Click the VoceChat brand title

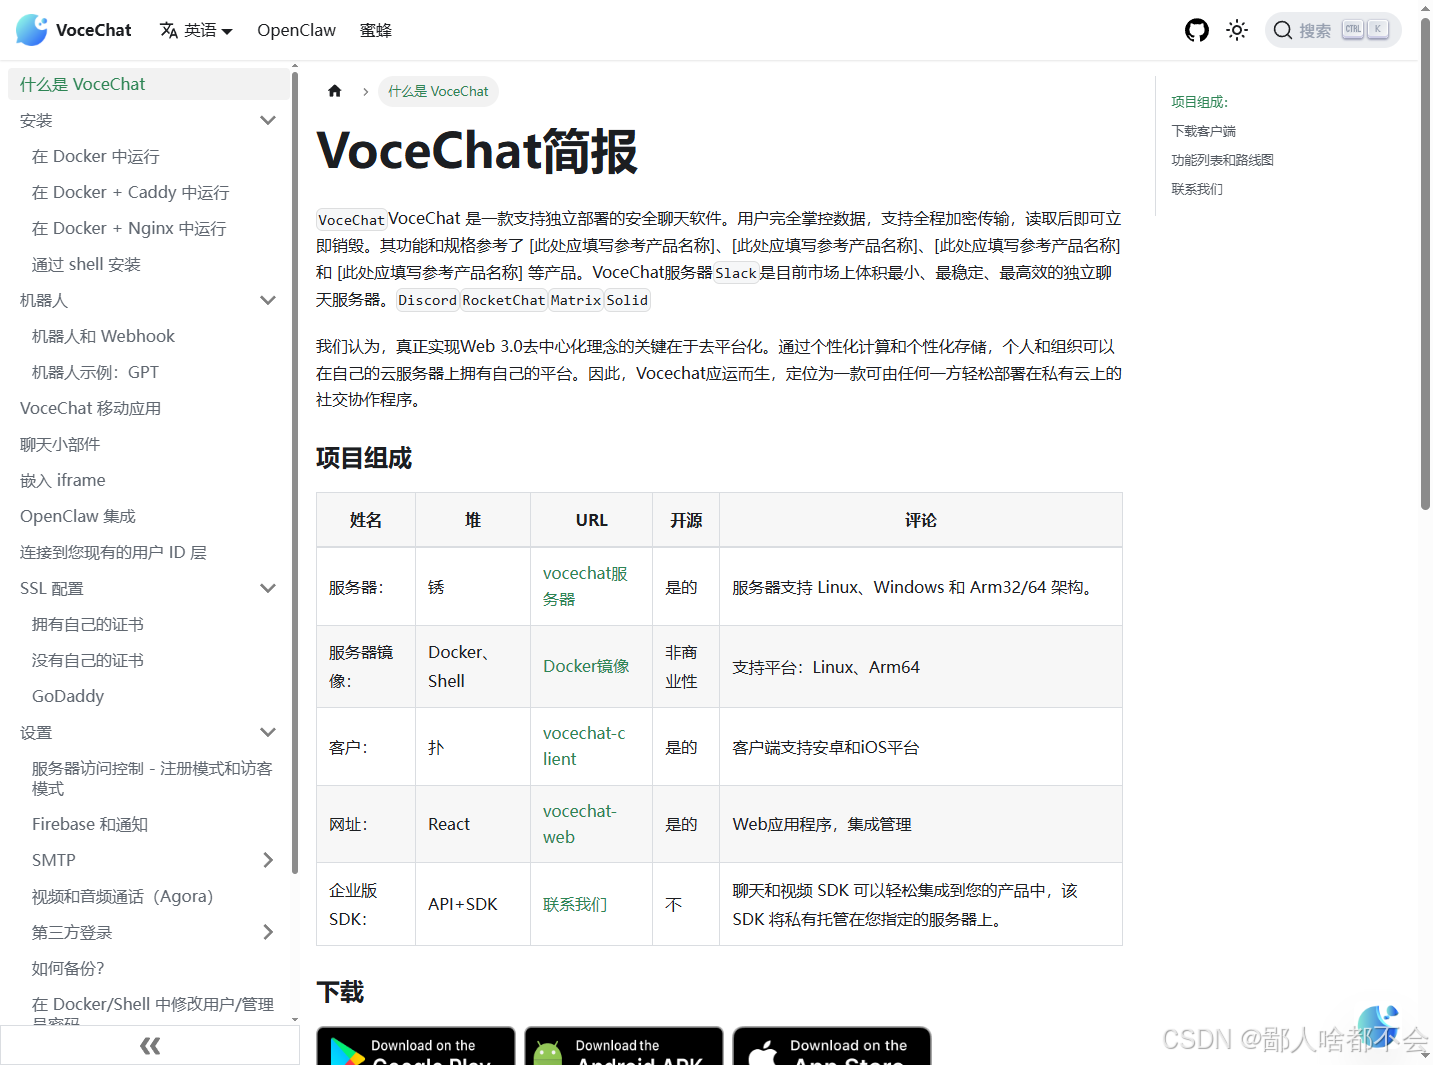click(94, 30)
